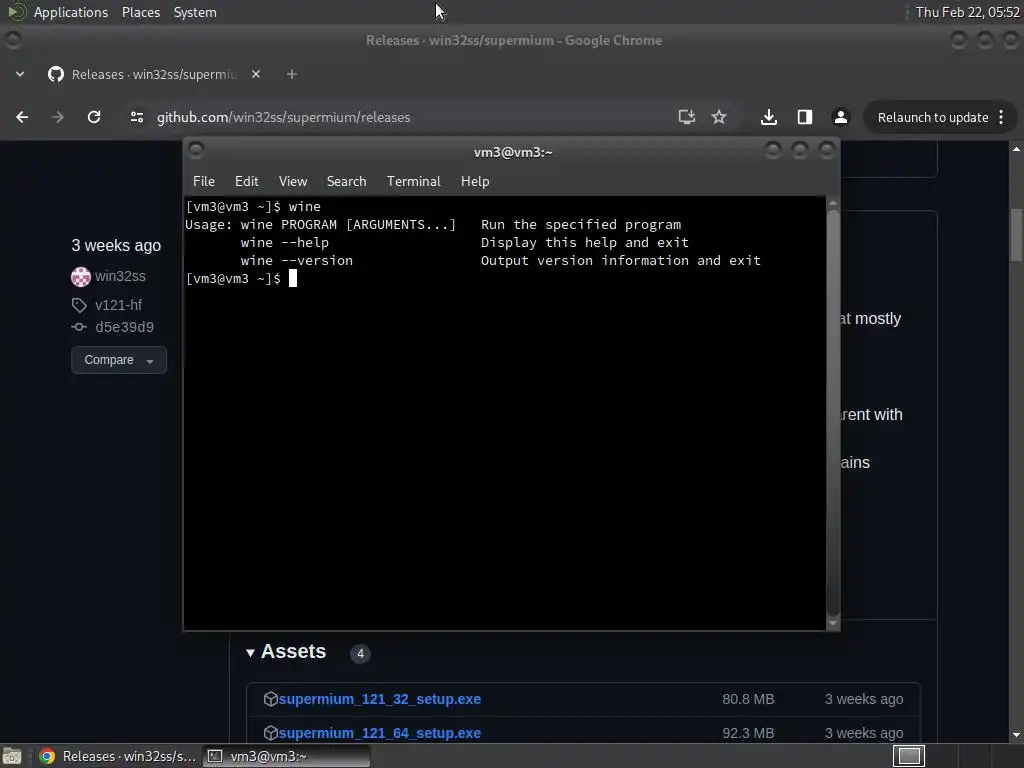Click package icon next to supermium_121_32_setup.exe
The image size is (1024, 768).
point(270,699)
